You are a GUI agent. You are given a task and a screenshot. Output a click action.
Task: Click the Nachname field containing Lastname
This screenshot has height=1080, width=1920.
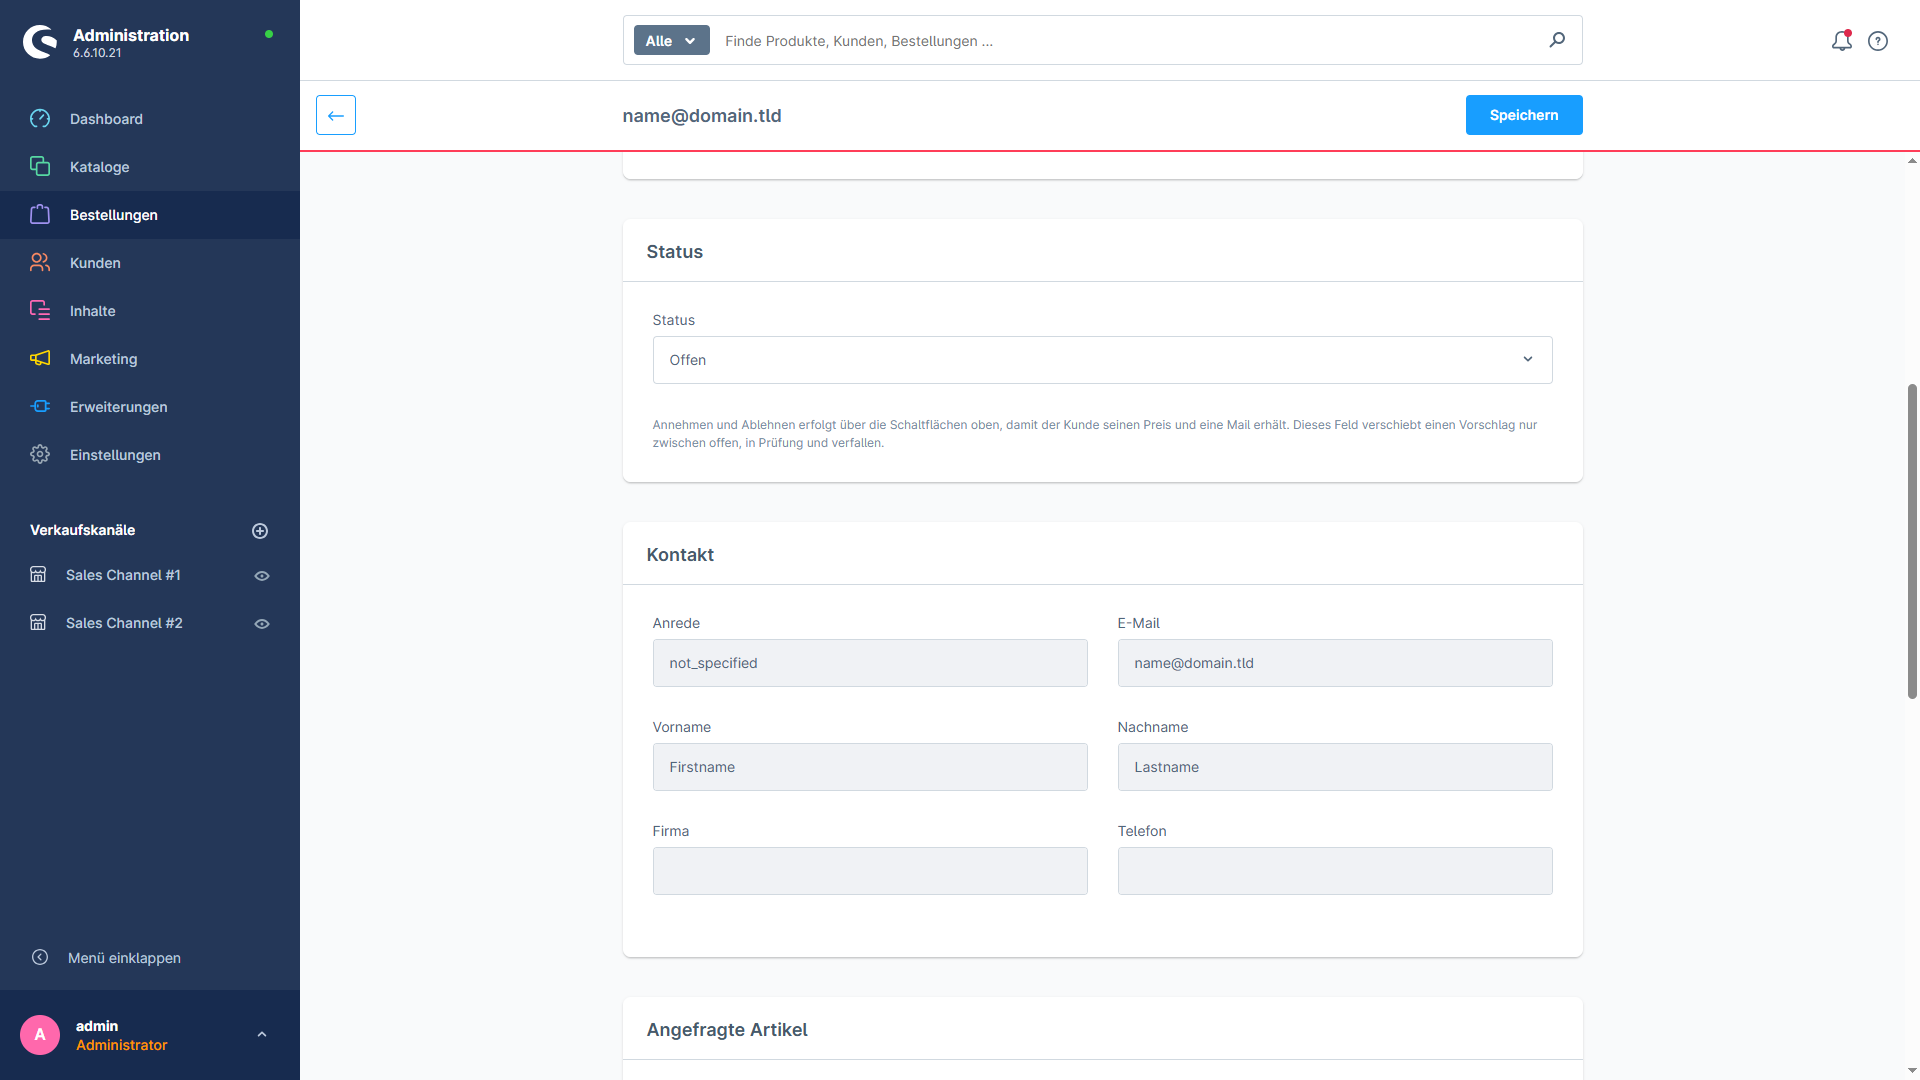pos(1335,767)
